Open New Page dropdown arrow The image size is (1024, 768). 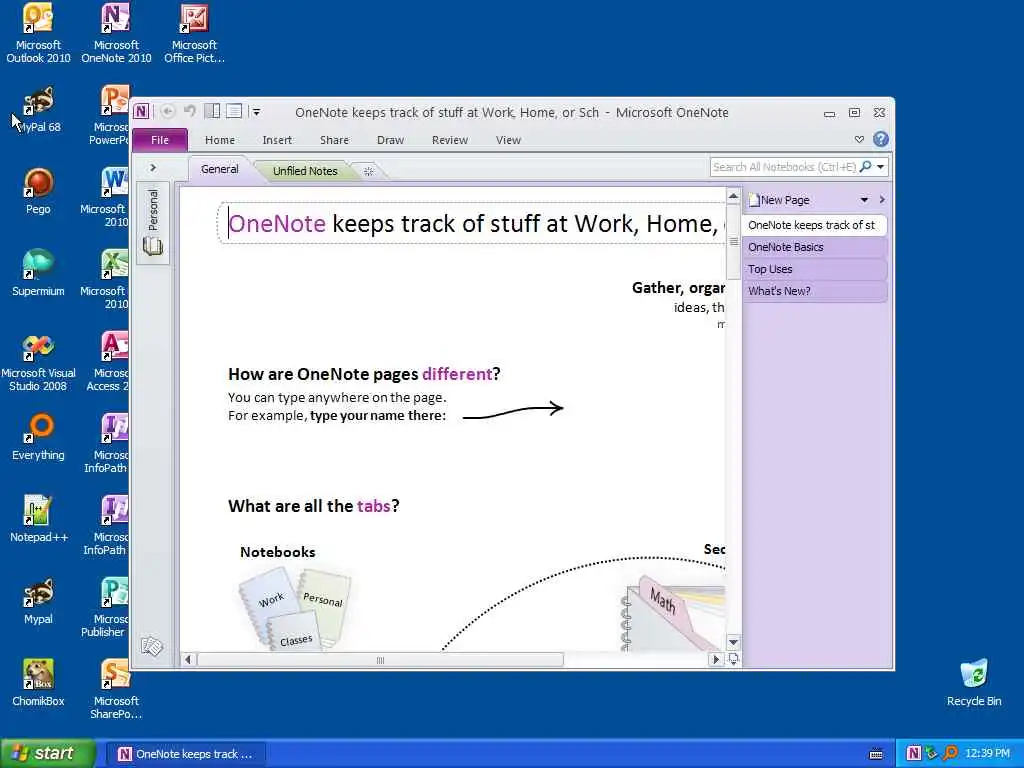coord(864,200)
